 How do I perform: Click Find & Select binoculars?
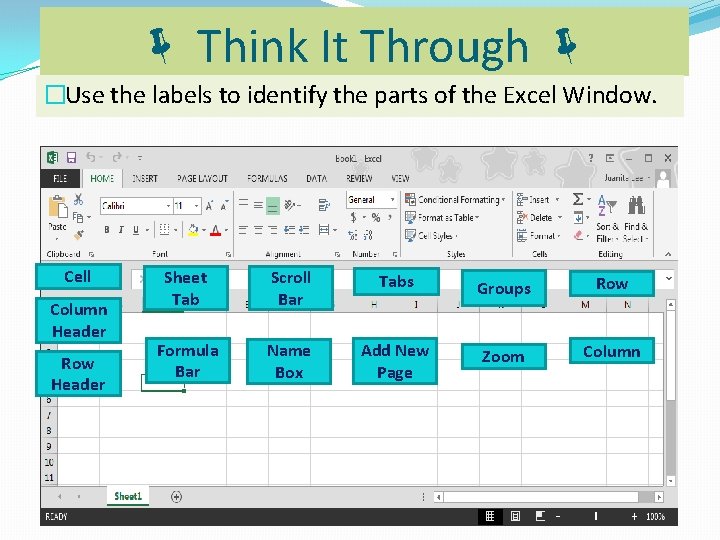tap(636, 219)
